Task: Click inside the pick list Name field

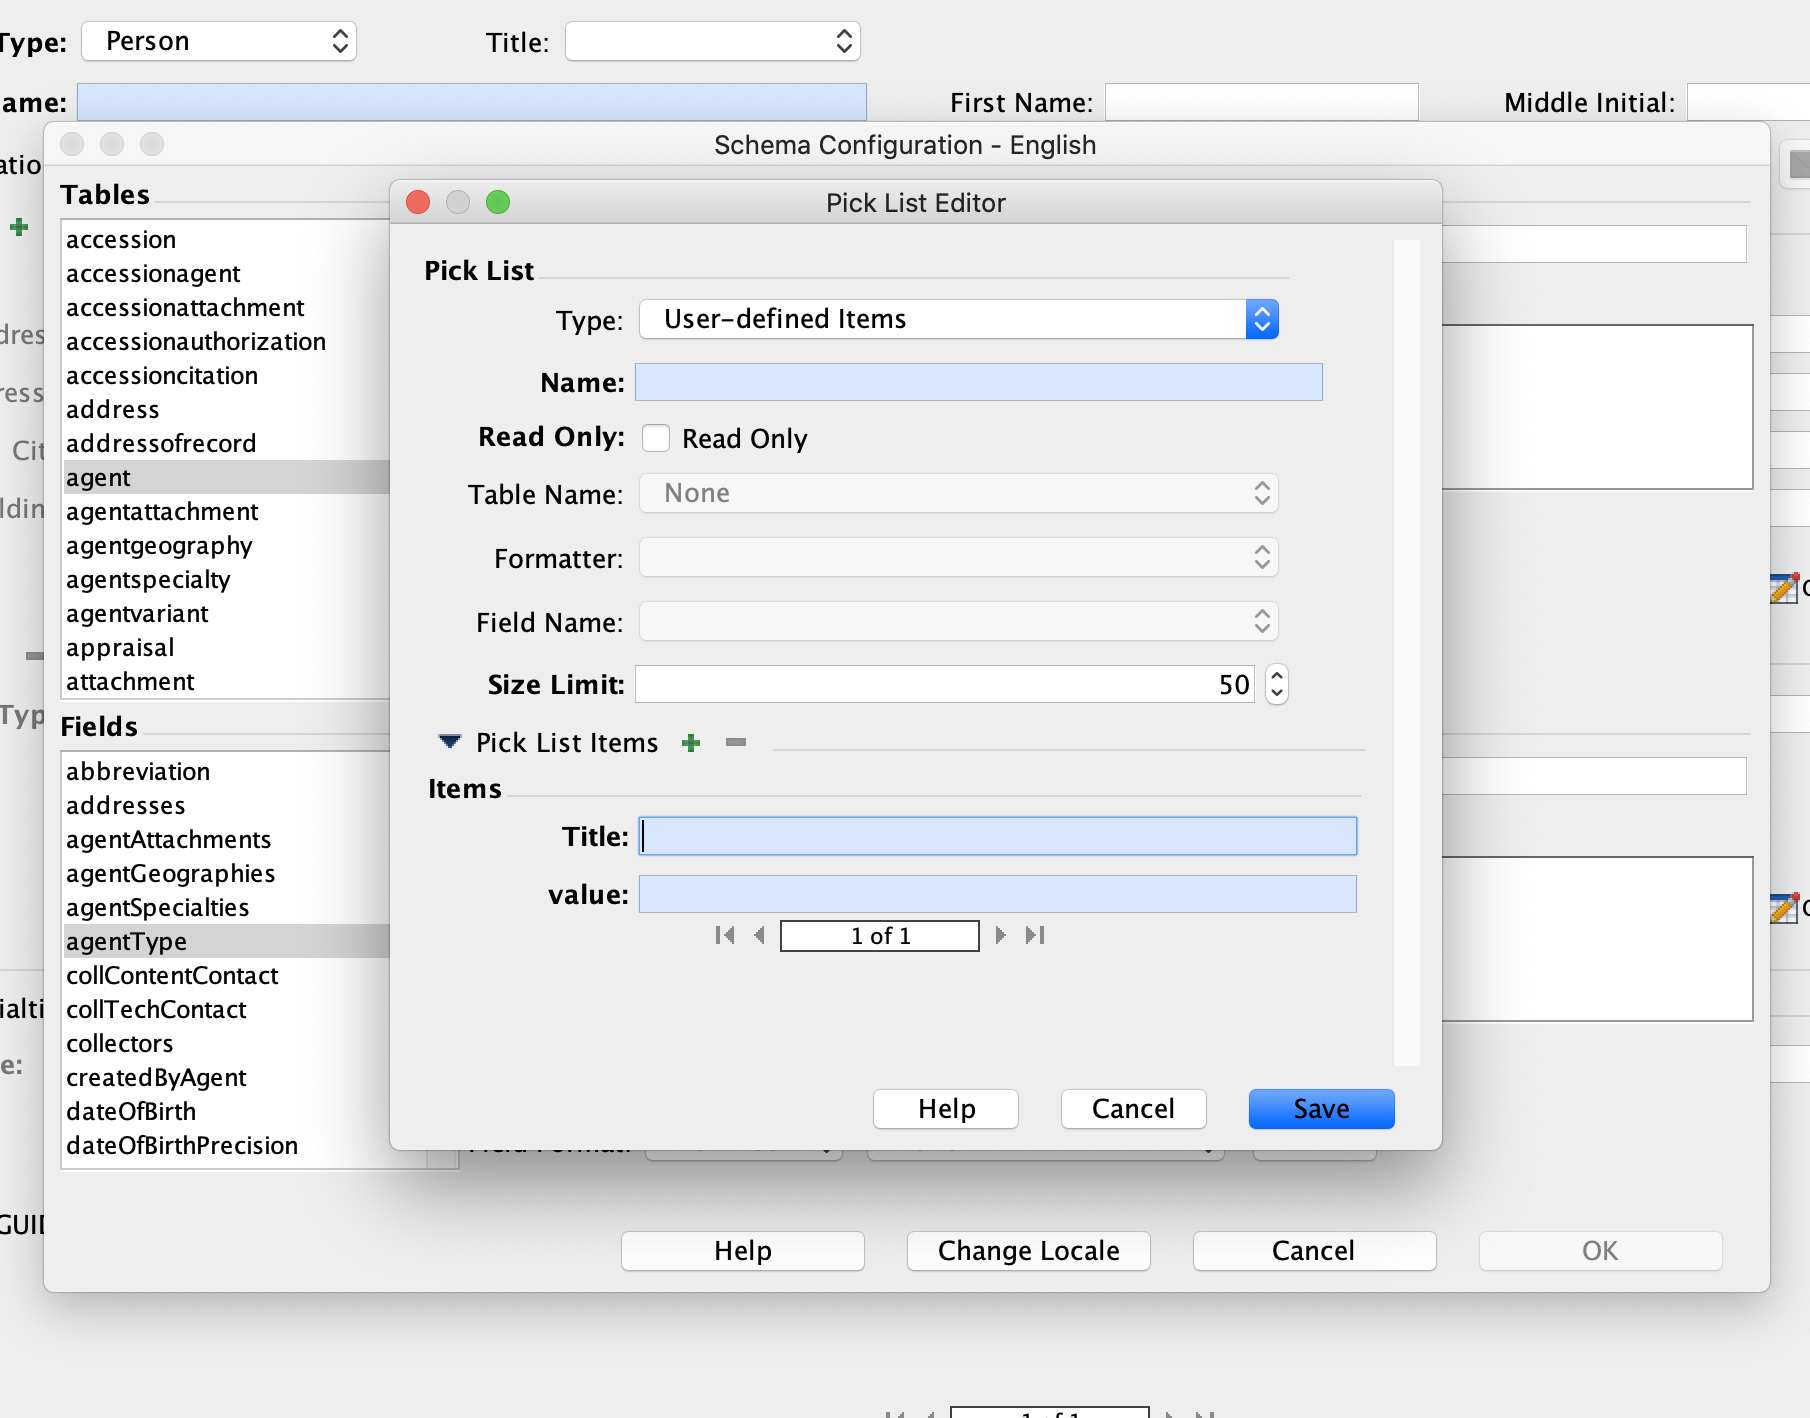Action: pos(978,382)
